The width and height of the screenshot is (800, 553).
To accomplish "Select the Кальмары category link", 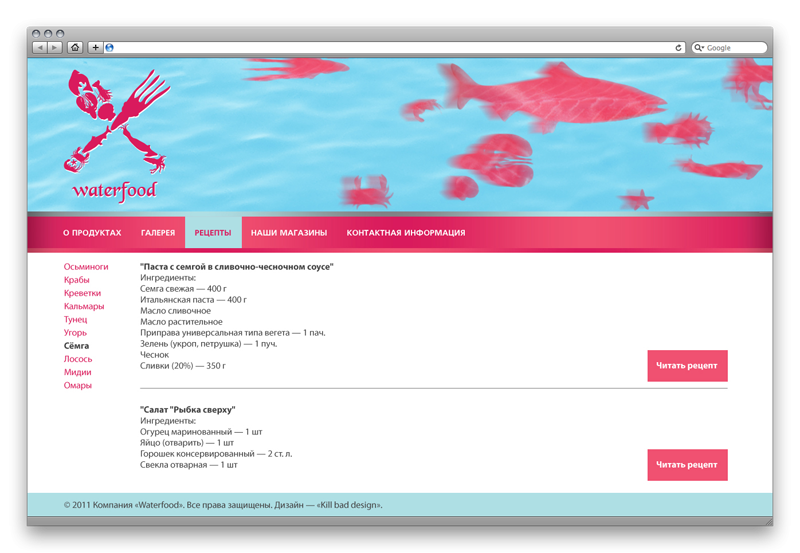I will click(x=84, y=306).
